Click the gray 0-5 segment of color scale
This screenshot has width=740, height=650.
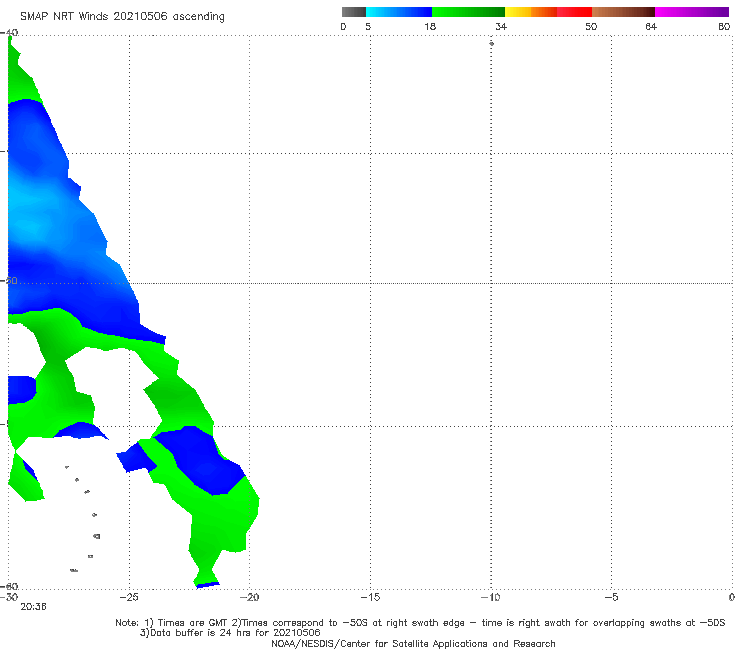[354, 12]
